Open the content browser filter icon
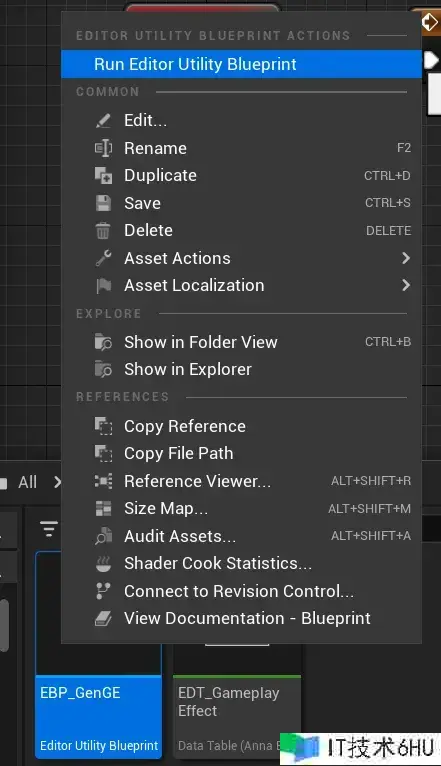This screenshot has width=441, height=766. (x=48, y=529)
